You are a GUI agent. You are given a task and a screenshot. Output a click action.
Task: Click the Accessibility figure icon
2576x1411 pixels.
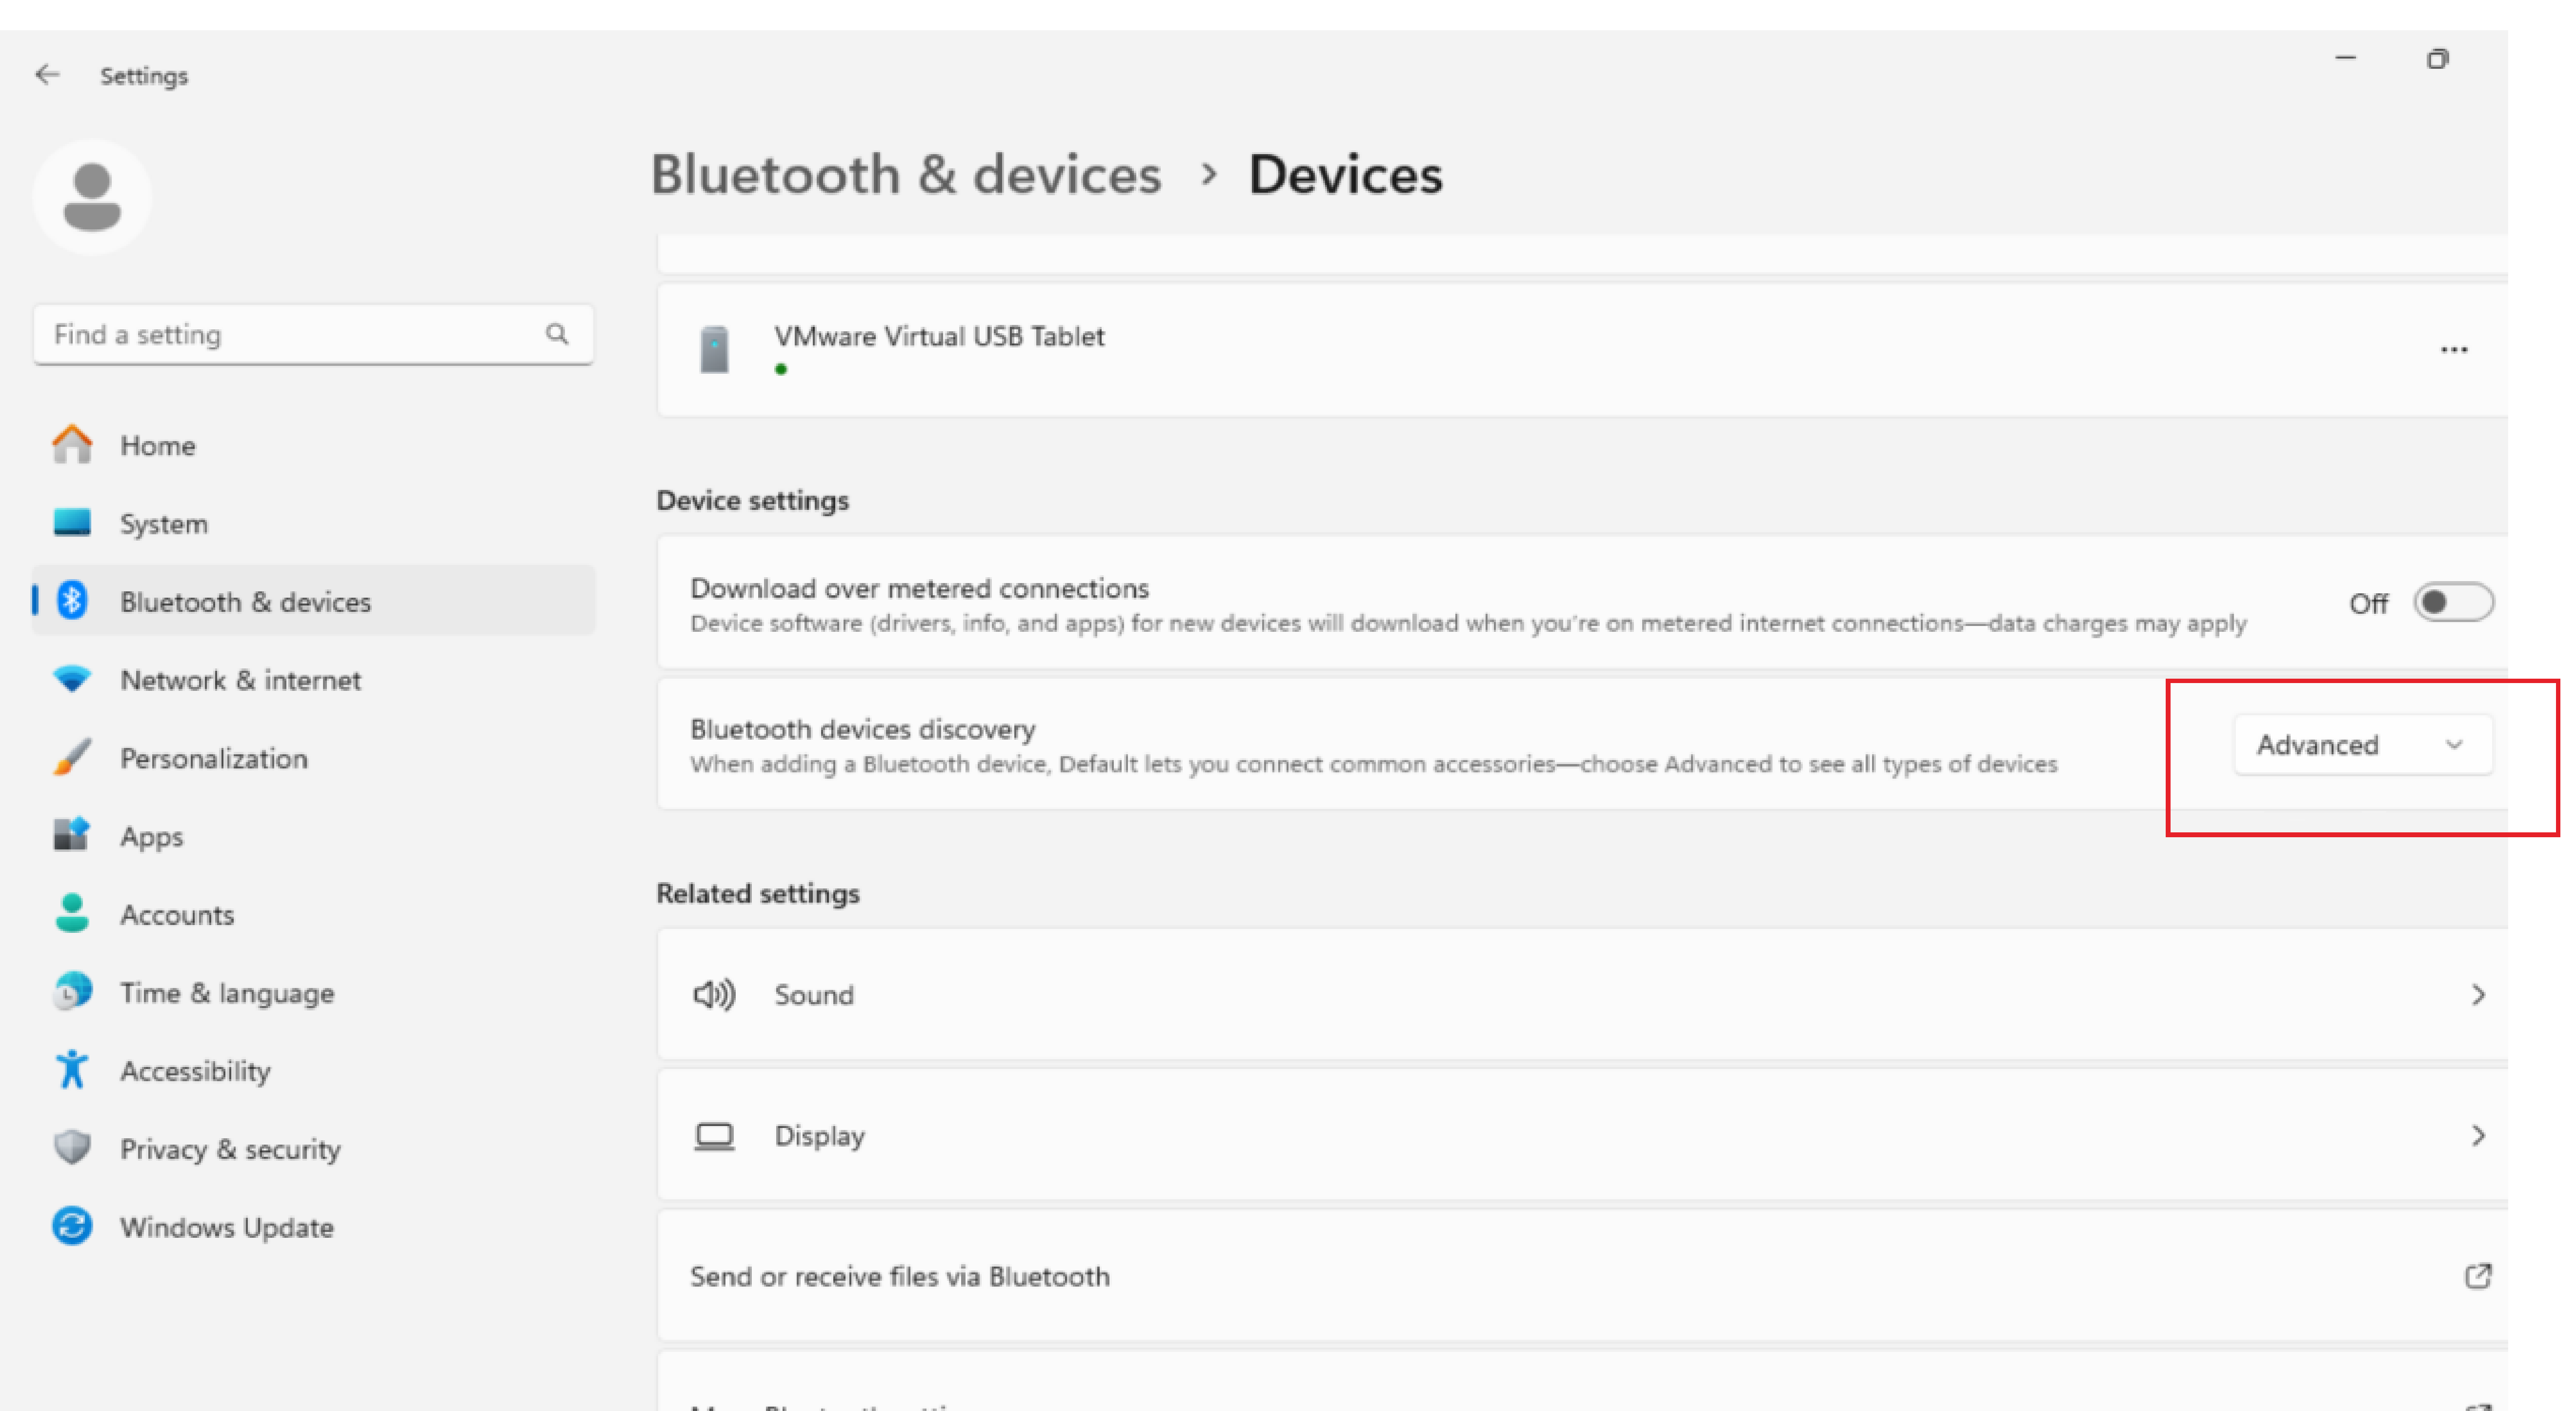click(x=72, y=1070)
